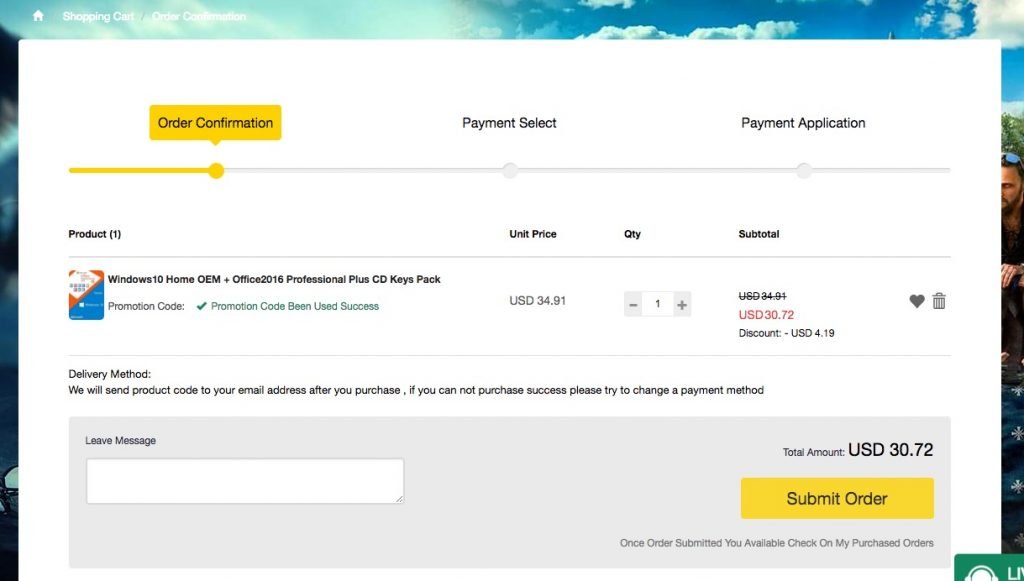The image size is (1024, 581).
Task: Open live chat headset widget
Action: (x=989, y=568)
